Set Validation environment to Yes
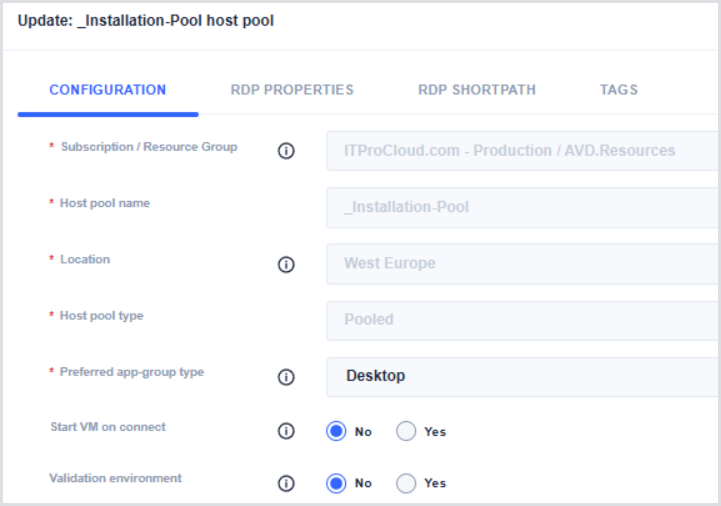721x506 pixels. (406, 483)
